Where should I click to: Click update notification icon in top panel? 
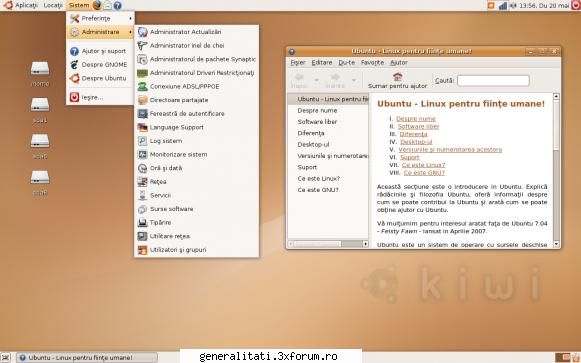point(491,5)
